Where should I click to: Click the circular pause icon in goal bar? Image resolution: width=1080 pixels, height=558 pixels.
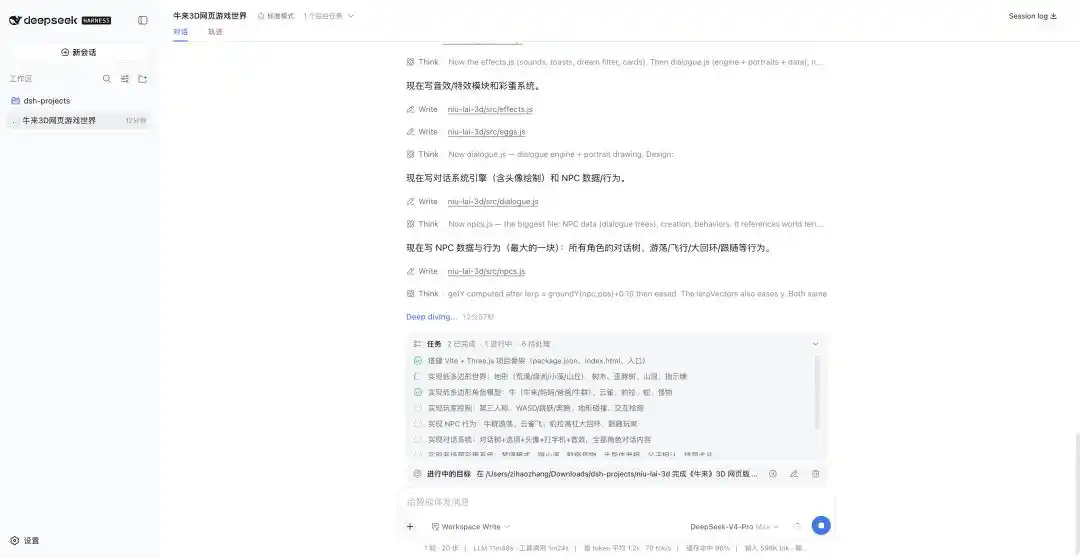[x=773, y=474]
